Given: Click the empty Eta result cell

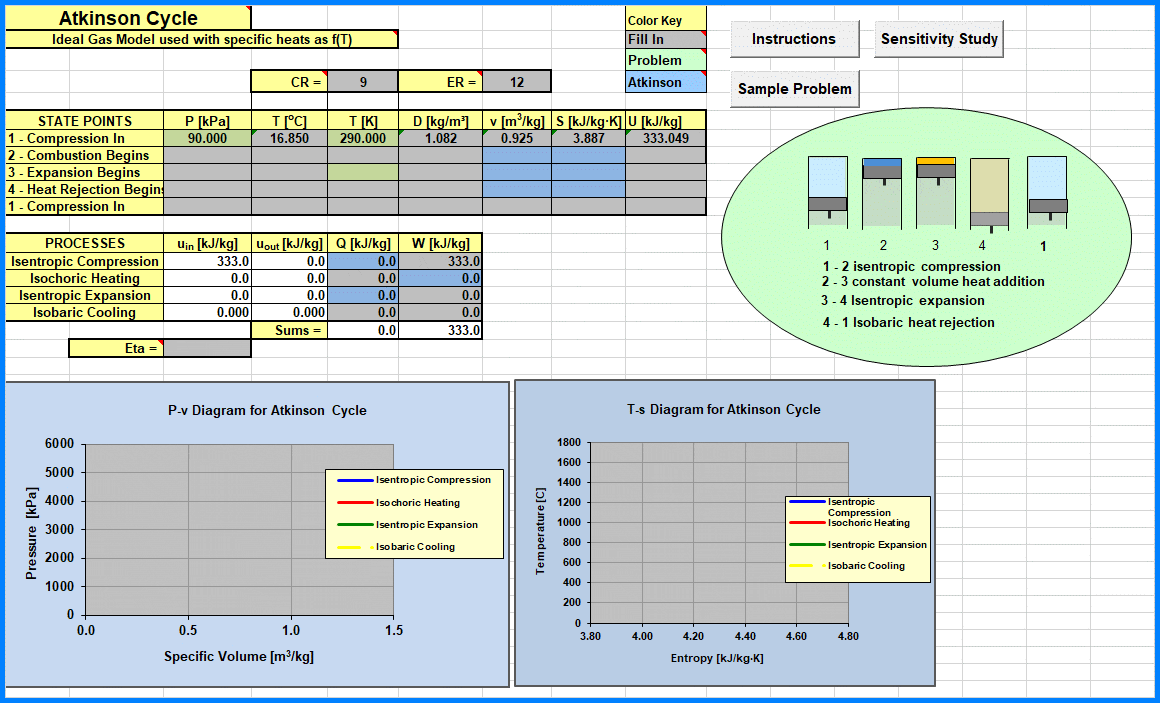Looking at the screenshot, I should pos(207,348).
